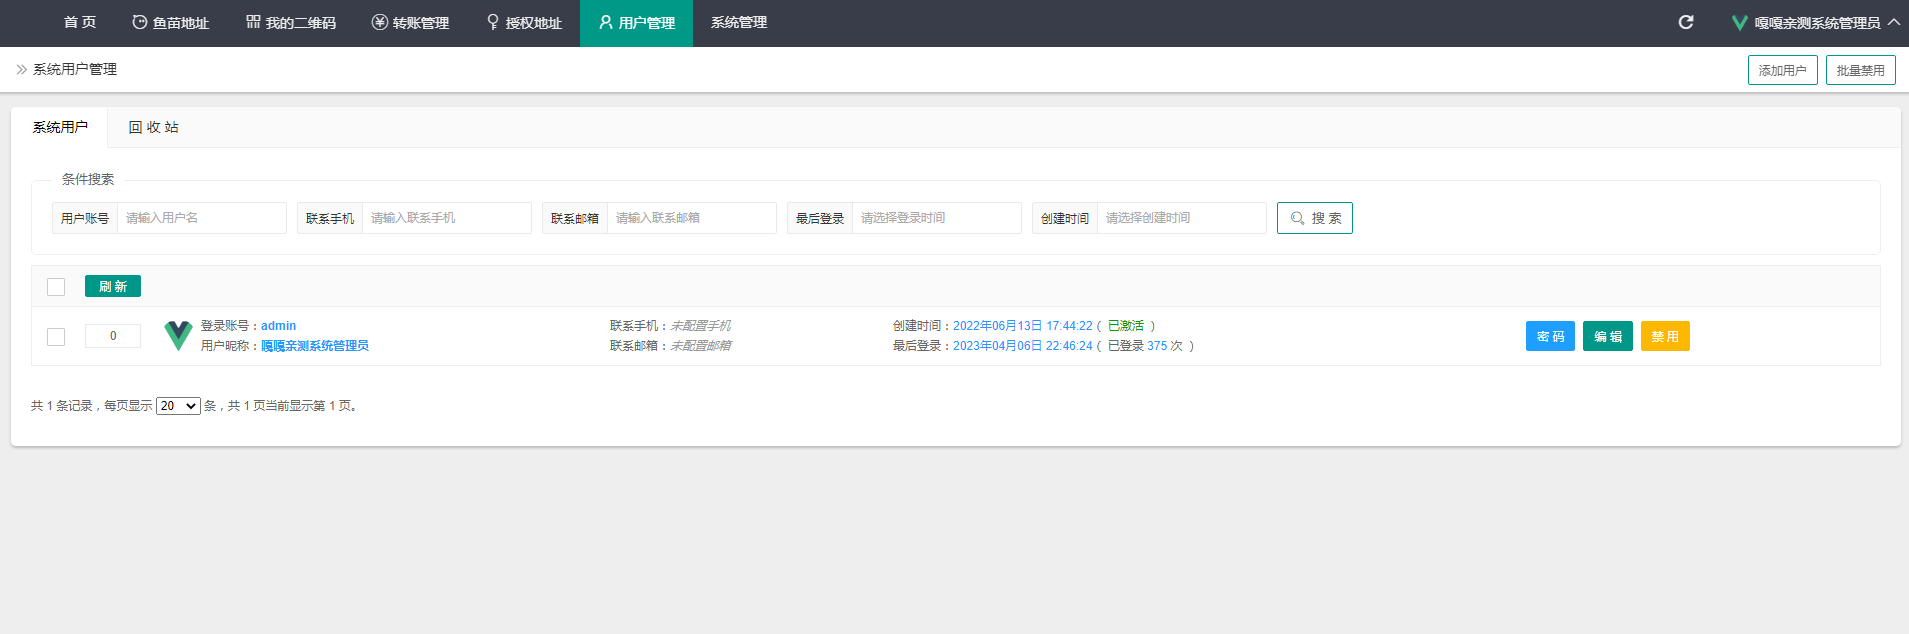Click the 用户账号 username input field
Image resolution: width=1909 pixels, height=634 pixels.
coord(201,218)
